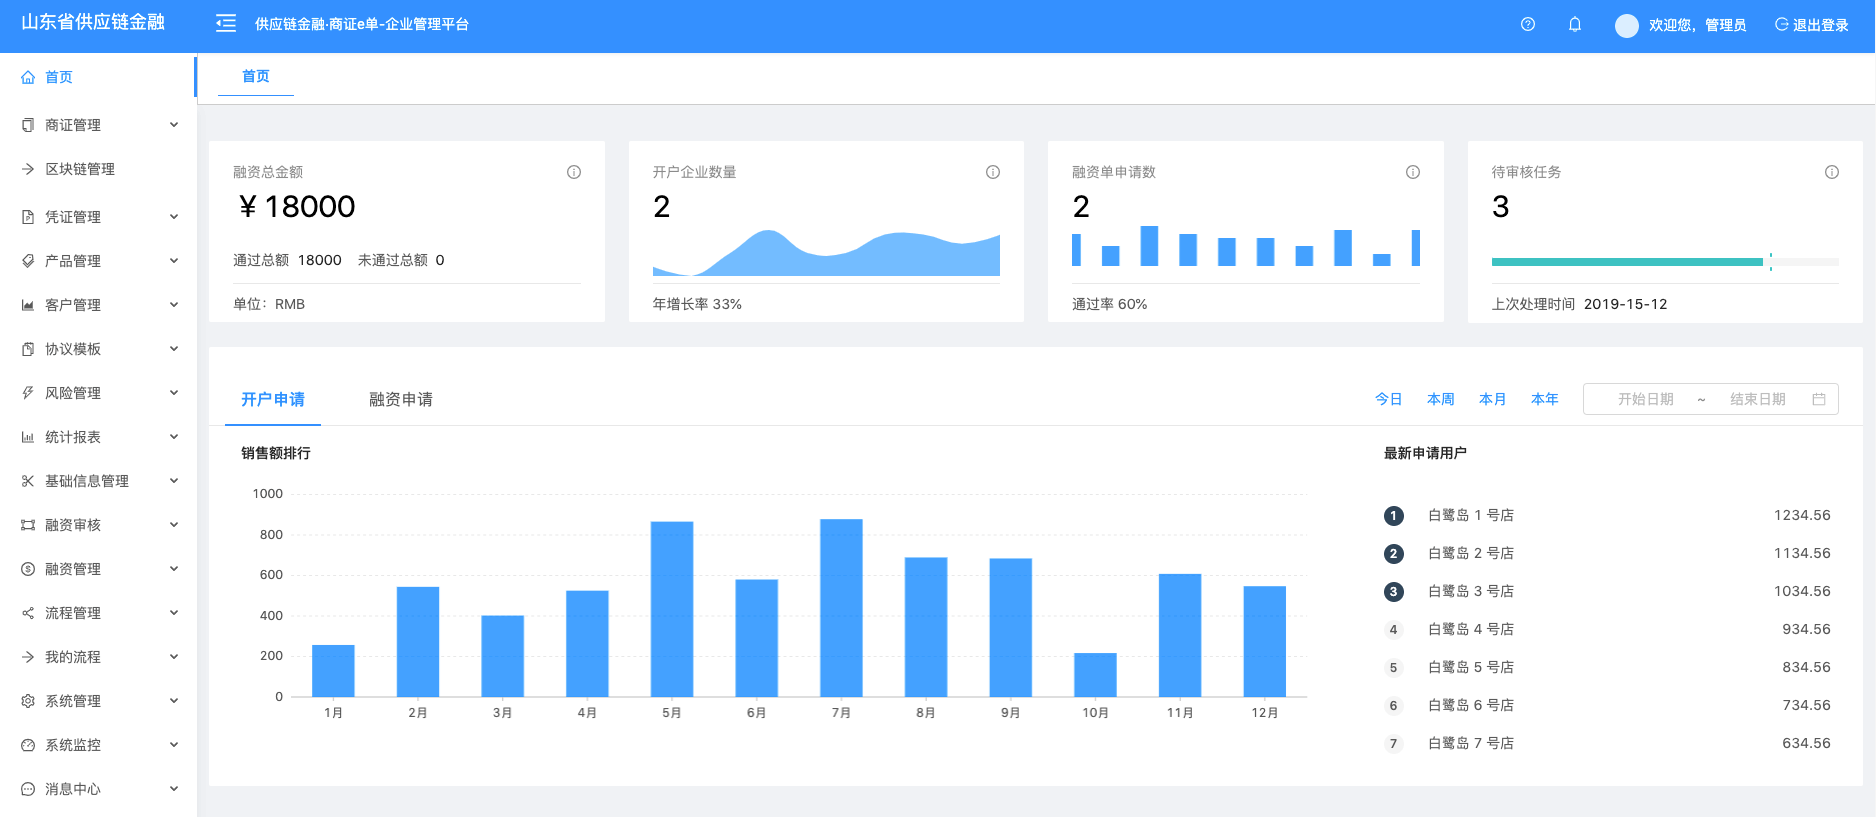Click the user avatar circle
Viewport: 1876px width, 817px height.
pyautogui.click(x=1626, y=26)
